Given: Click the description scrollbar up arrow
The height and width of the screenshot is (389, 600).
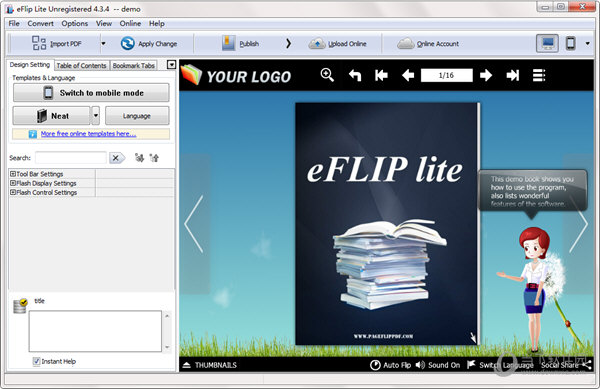Looking at the screenshot, I should click(167, 316).
